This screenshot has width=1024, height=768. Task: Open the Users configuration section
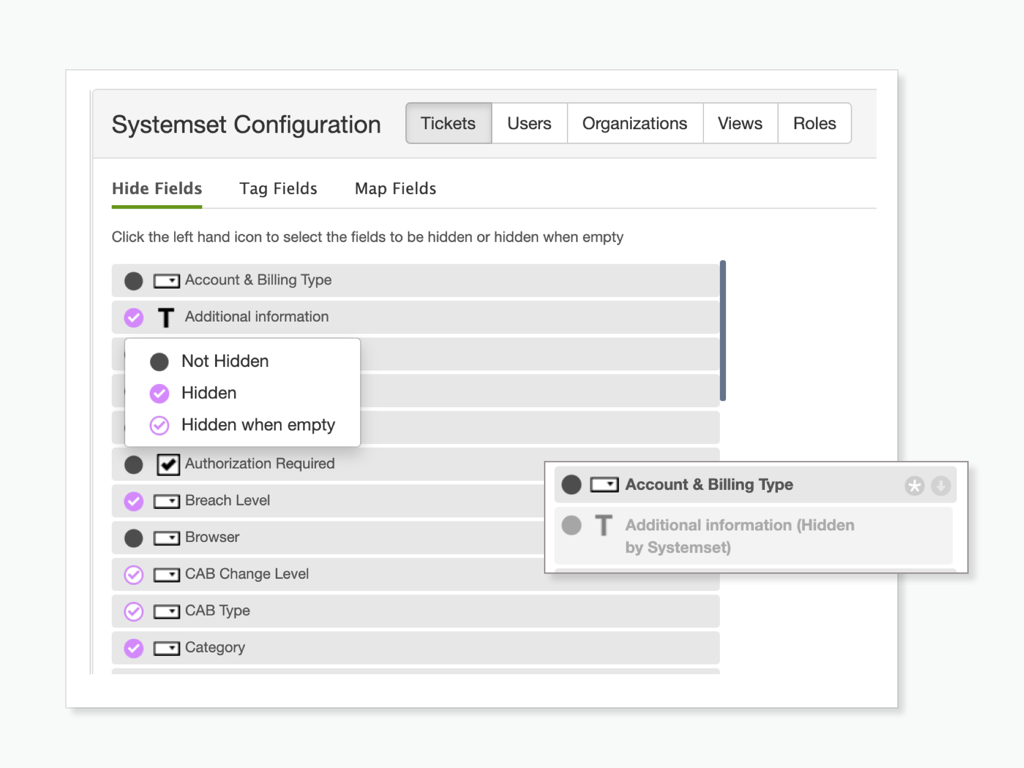click(529, 124)
